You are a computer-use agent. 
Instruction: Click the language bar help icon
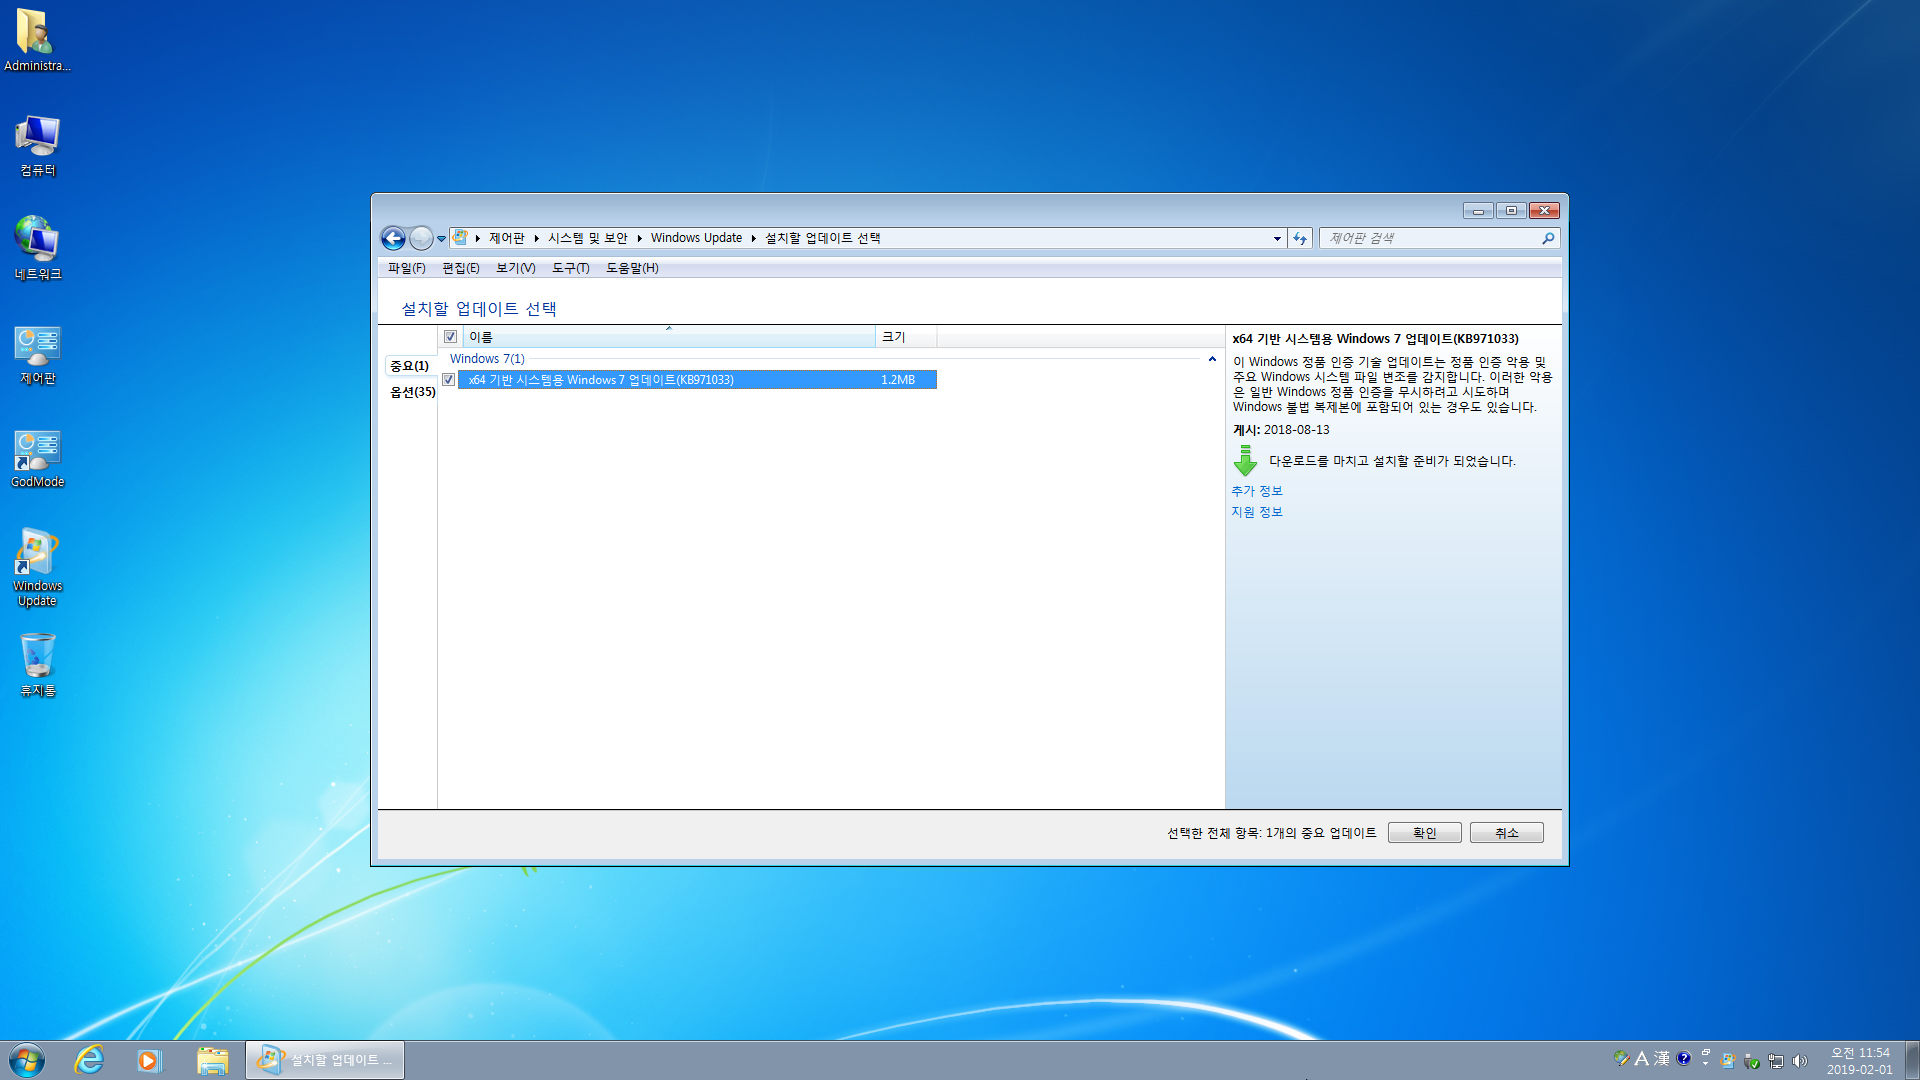(1684, 1058)
